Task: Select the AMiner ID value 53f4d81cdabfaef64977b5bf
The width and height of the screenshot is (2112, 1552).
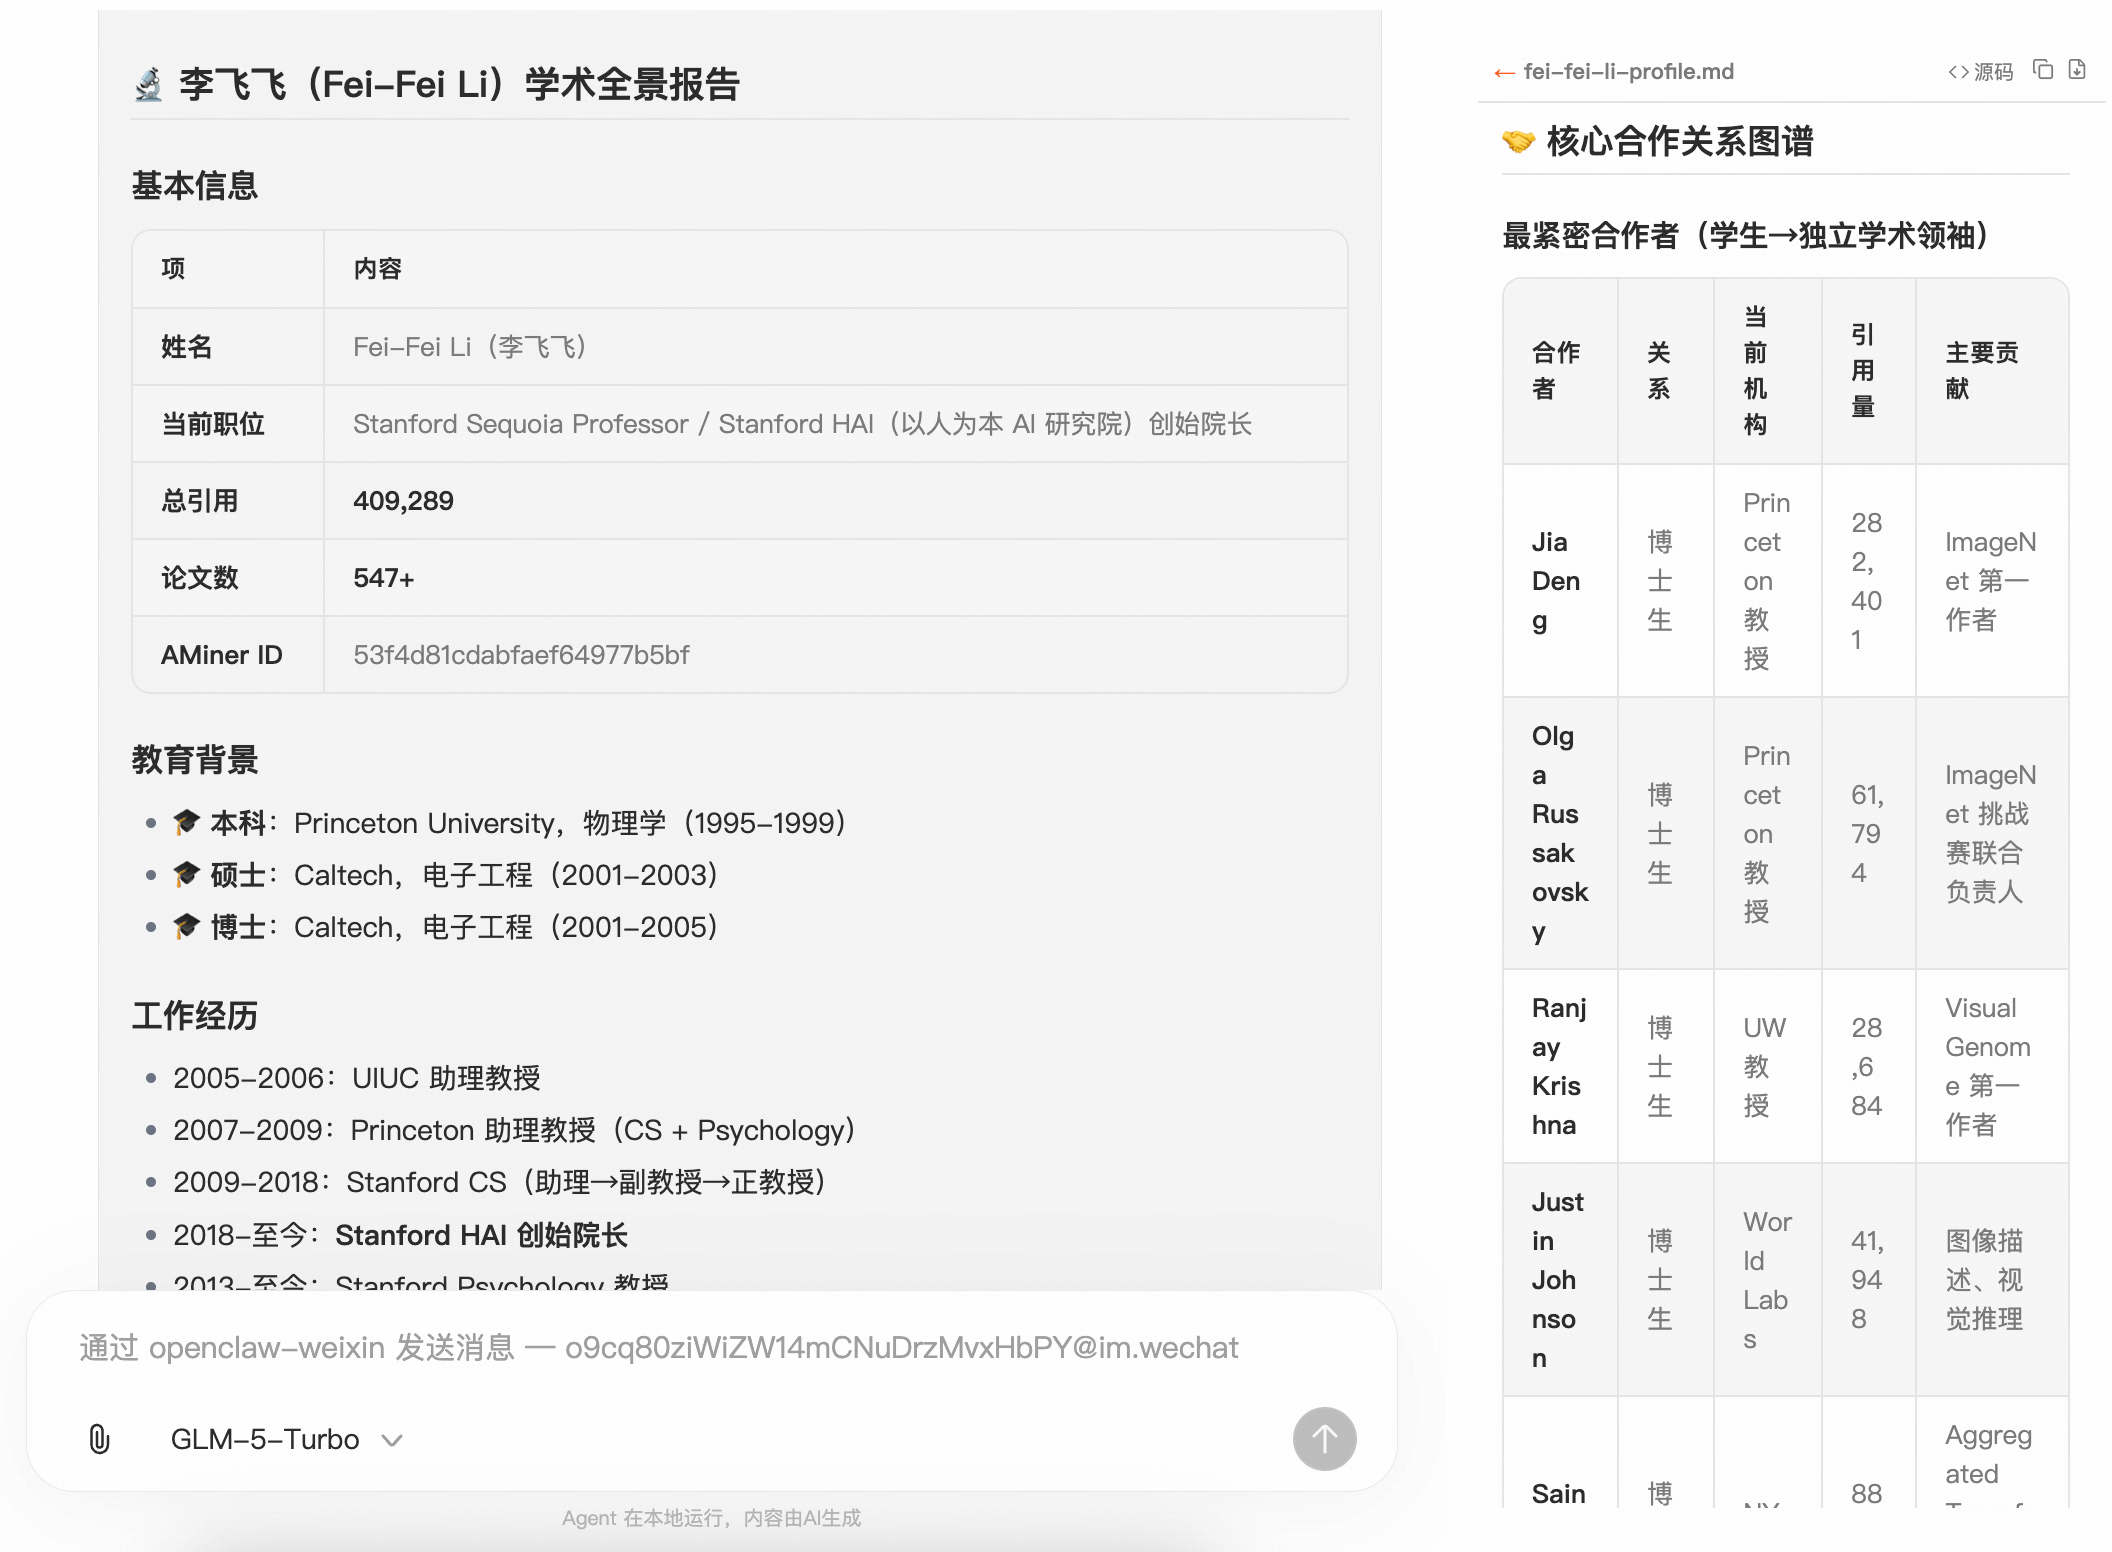Action: 521,655
